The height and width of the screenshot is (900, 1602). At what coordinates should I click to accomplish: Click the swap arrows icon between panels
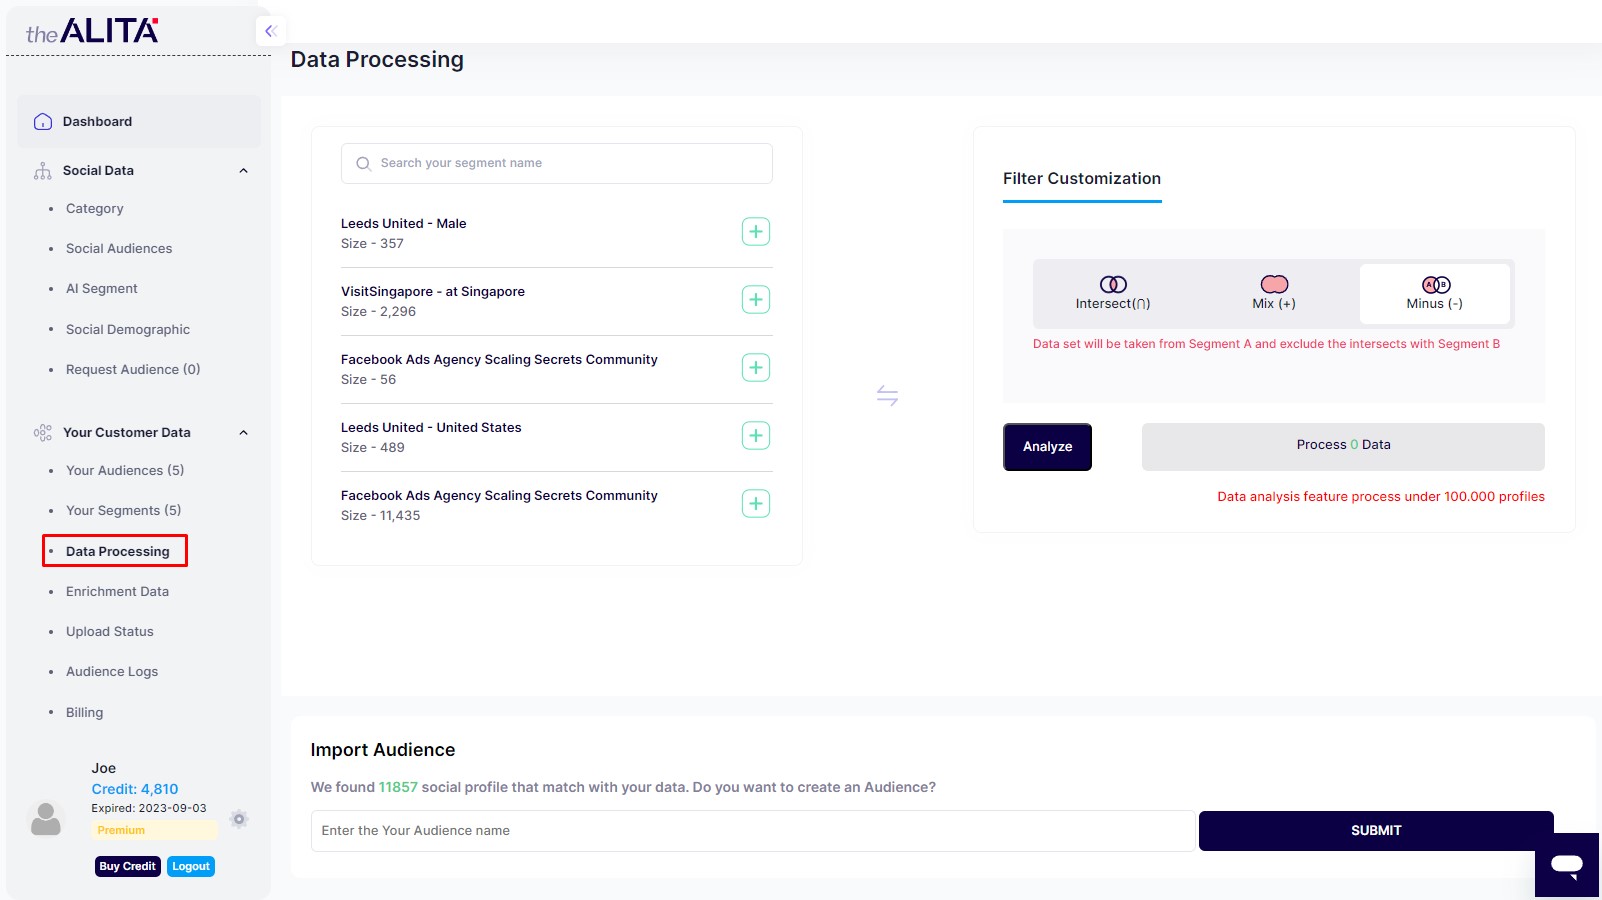887,396
